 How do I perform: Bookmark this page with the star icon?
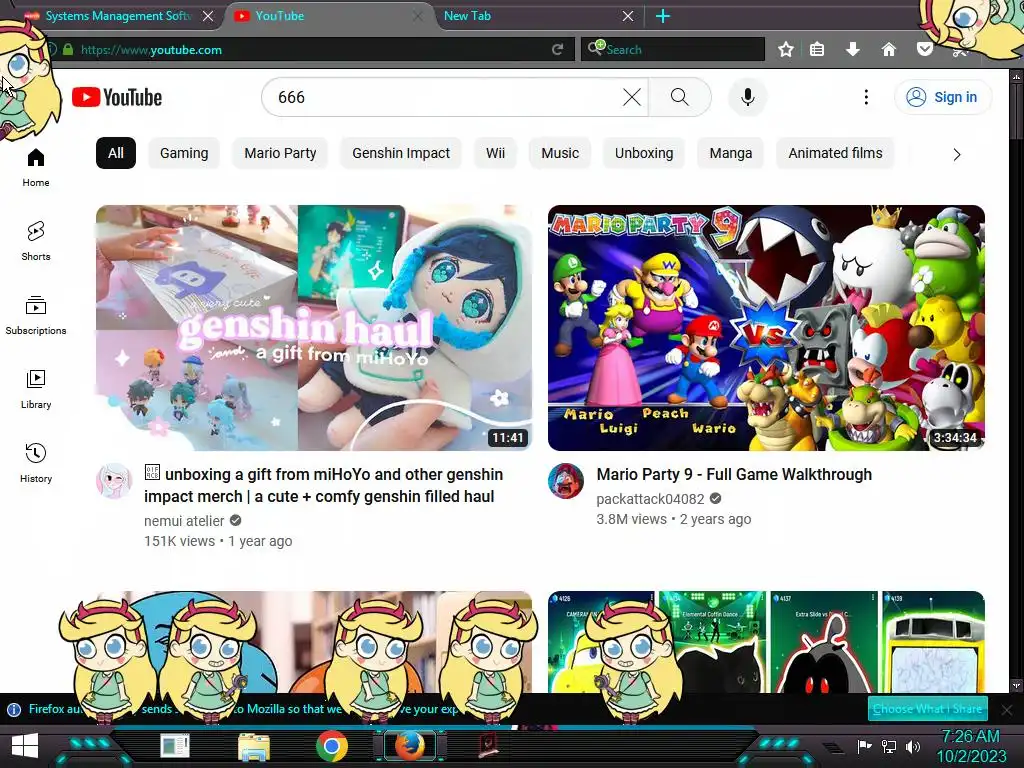coord(786,50)
